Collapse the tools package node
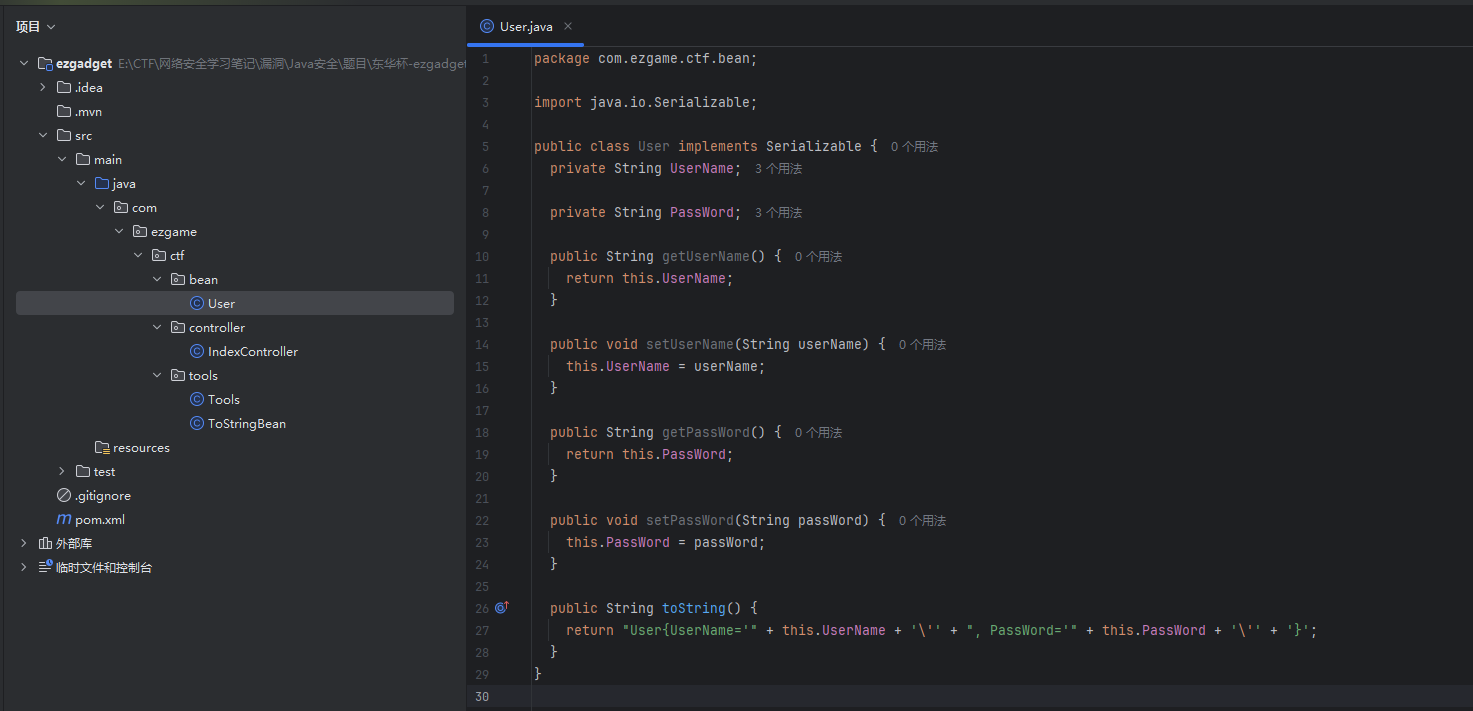 tap(157, 376)
